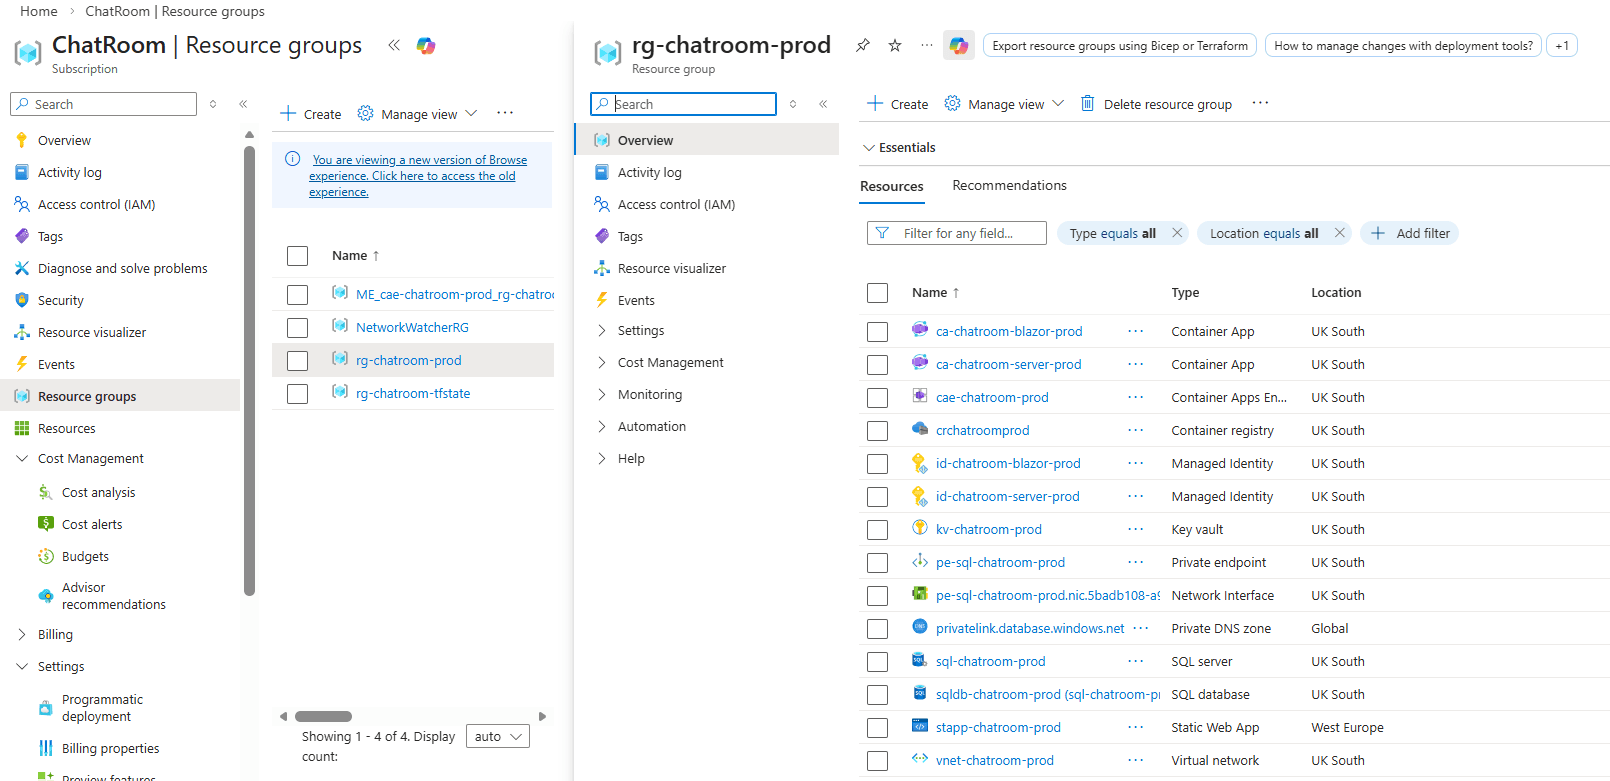This screenshot has height=781, width=1610.
Task: Focus the resource group menu Search box
Action: click(x=684, y=104)
